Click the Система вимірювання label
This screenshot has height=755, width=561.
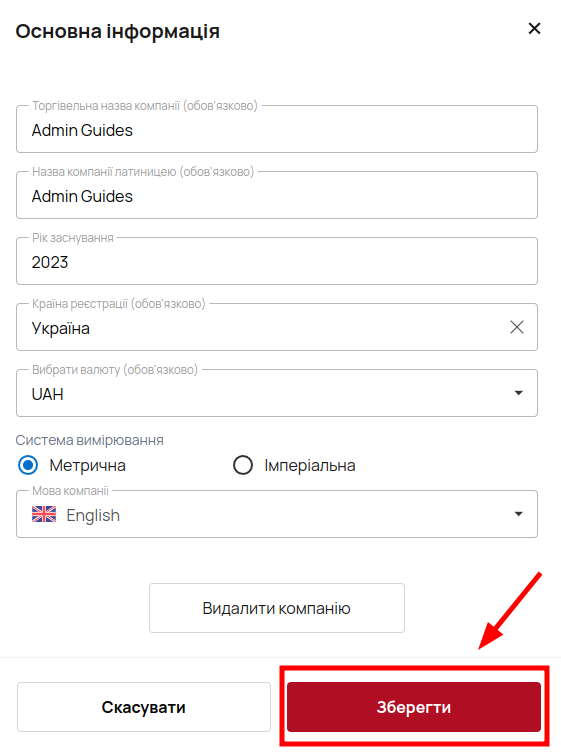click(90, 440)
